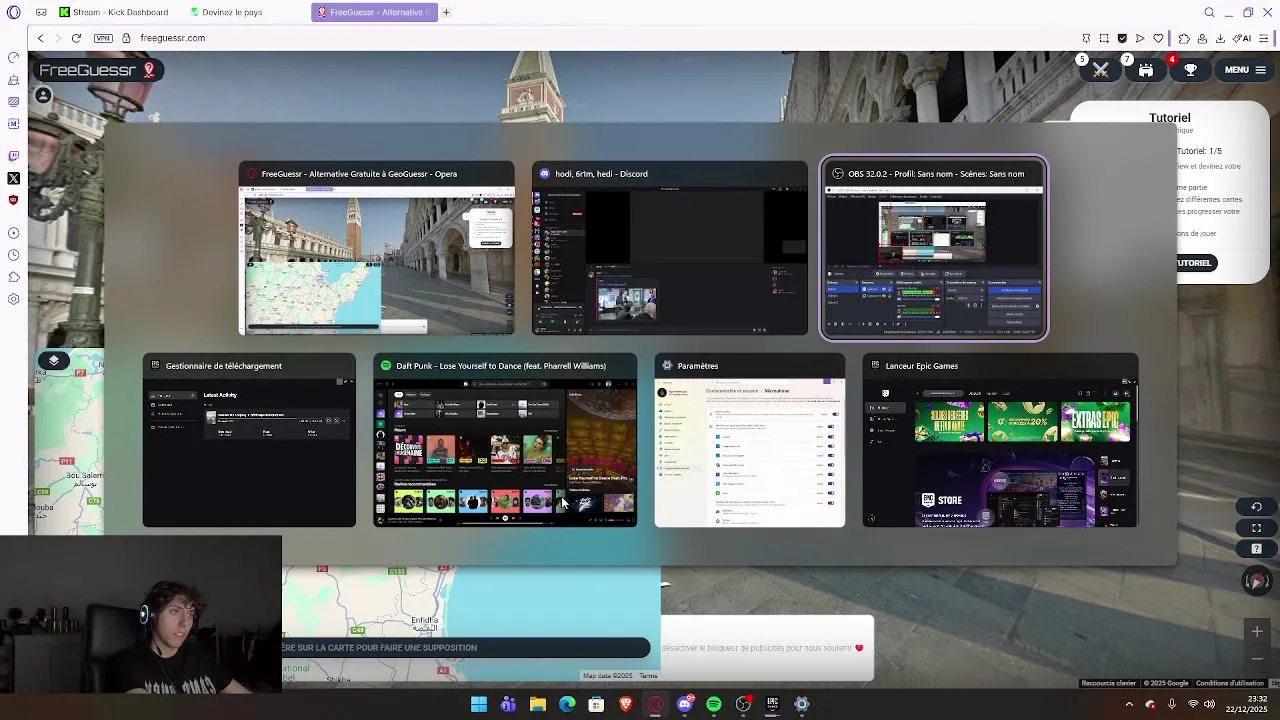The image size is (1280, 720).
Task: Open the X icon in Opera sidebar
Action: tap(13, 178)
